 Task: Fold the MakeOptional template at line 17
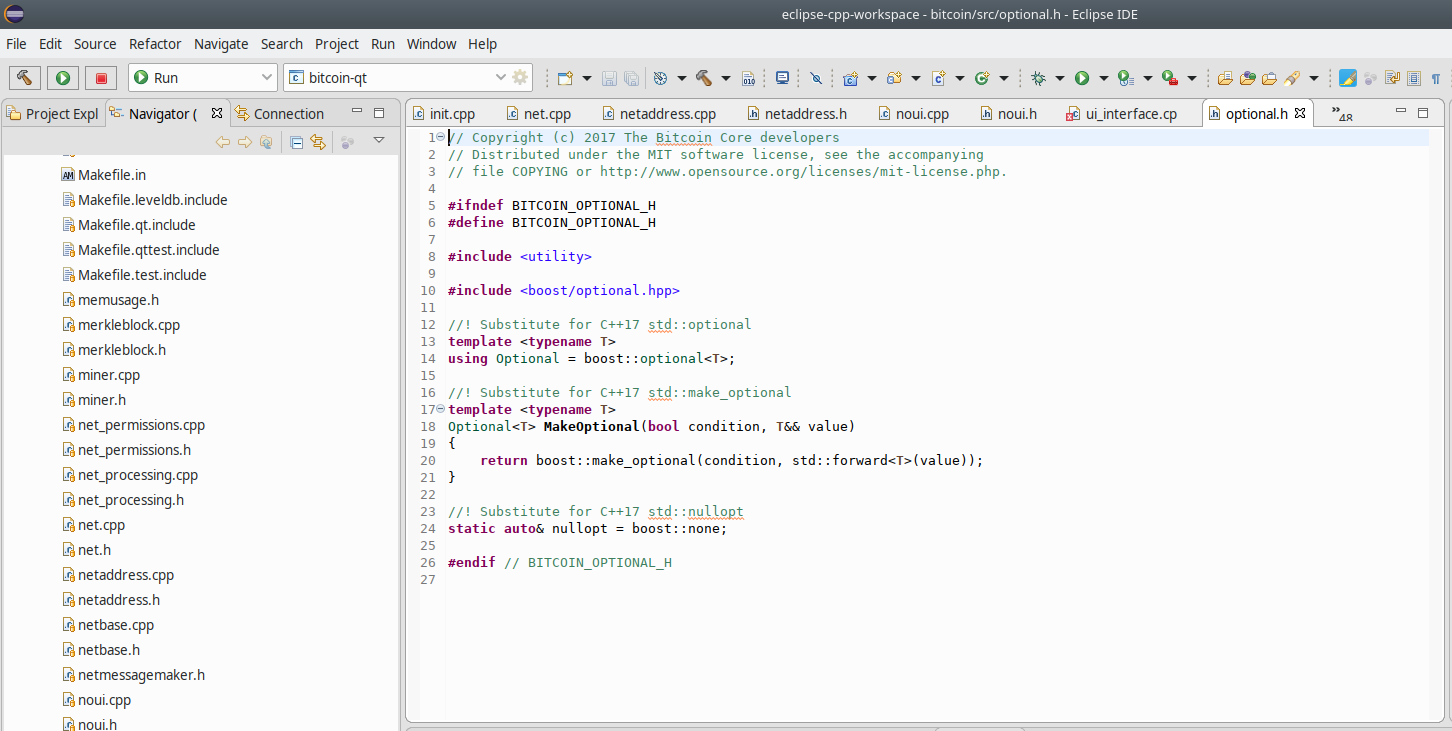441,409
